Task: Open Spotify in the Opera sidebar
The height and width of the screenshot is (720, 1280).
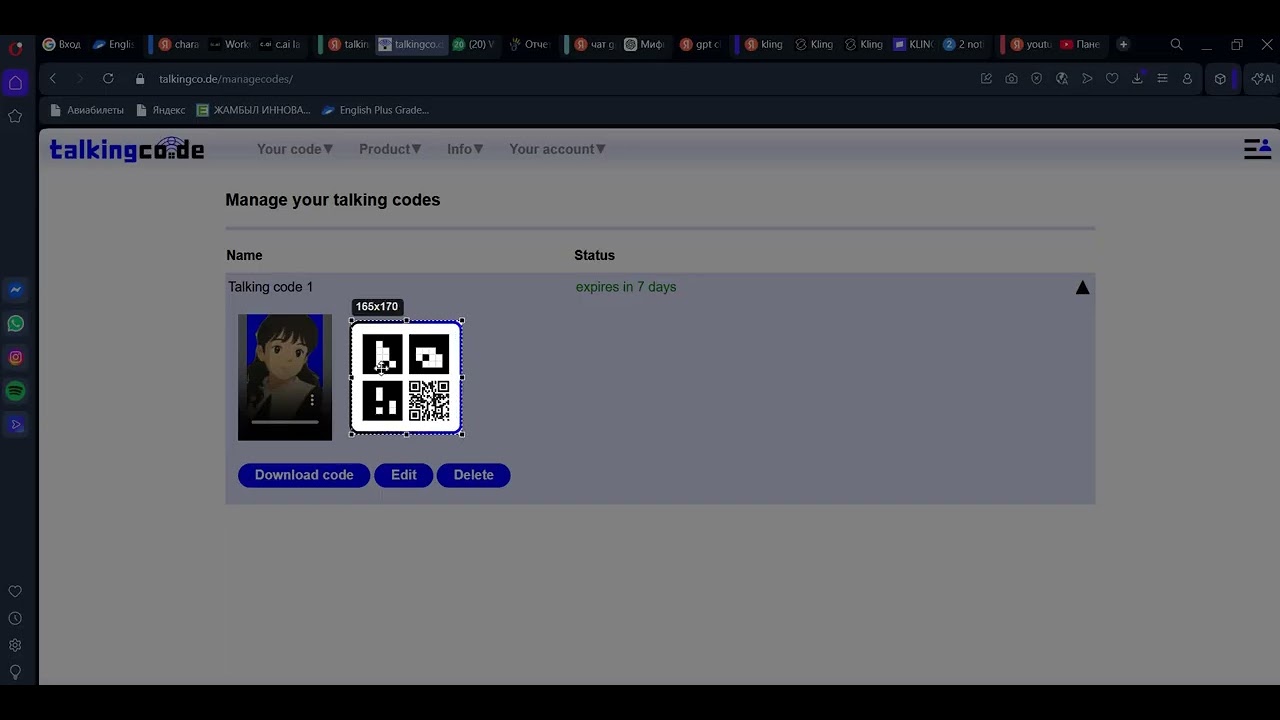Action: tap(15, 391)
